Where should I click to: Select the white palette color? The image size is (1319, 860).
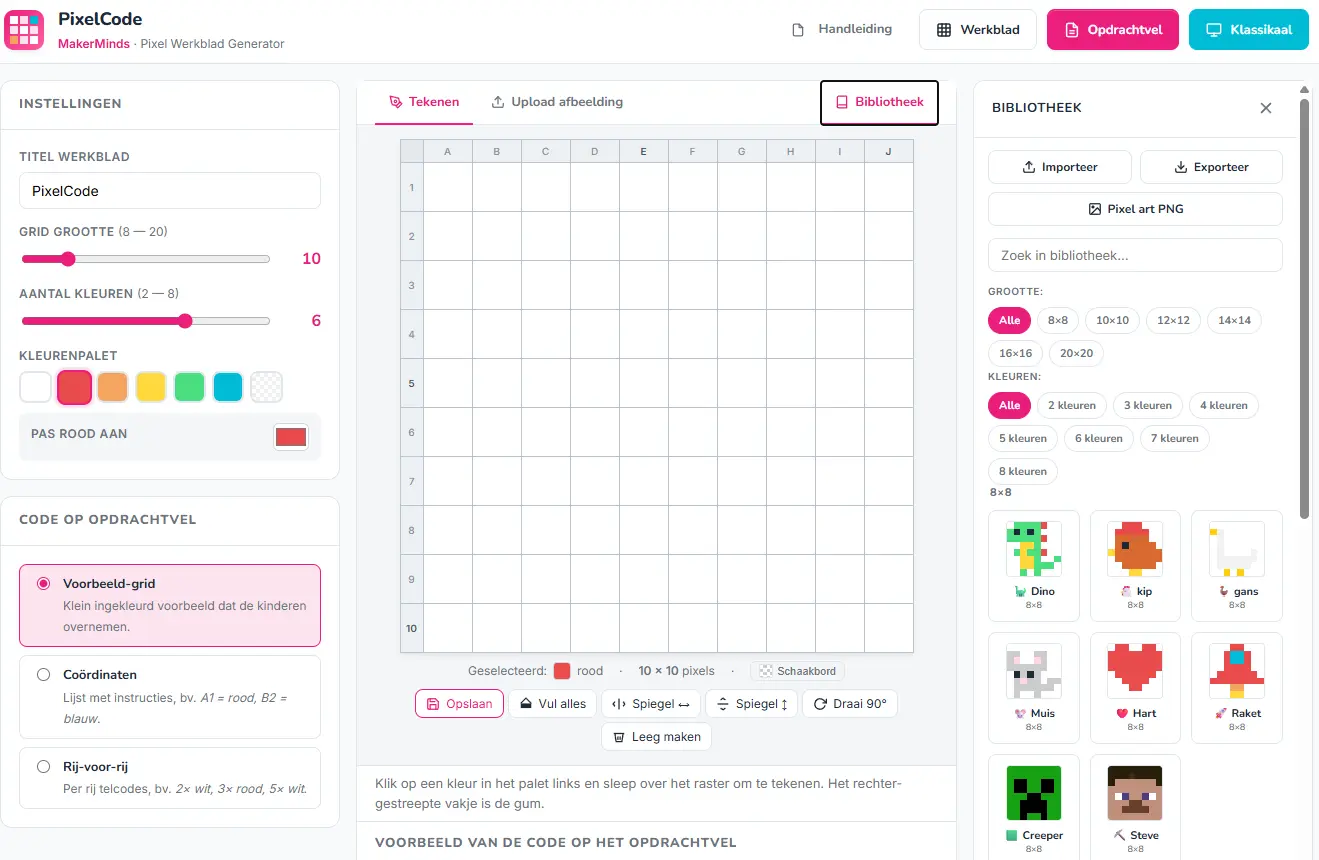pos(35,387)
